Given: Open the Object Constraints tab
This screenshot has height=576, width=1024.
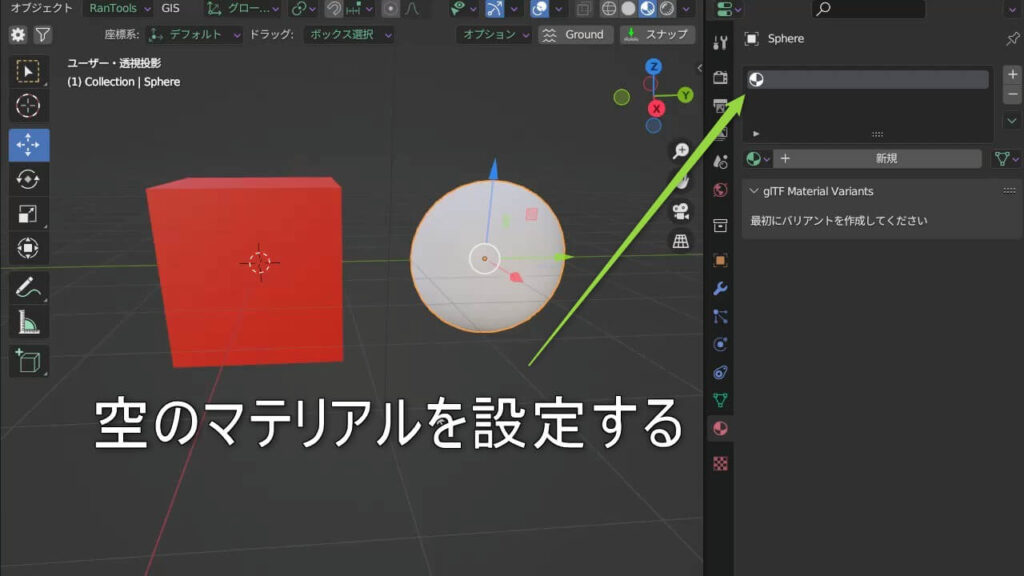Looking at the screenshot, I should pos(720,372).
